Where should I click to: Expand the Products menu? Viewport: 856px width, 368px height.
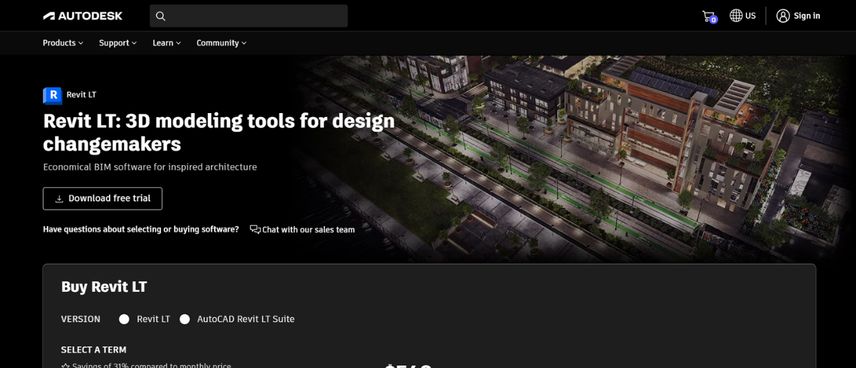pos(63,43)
